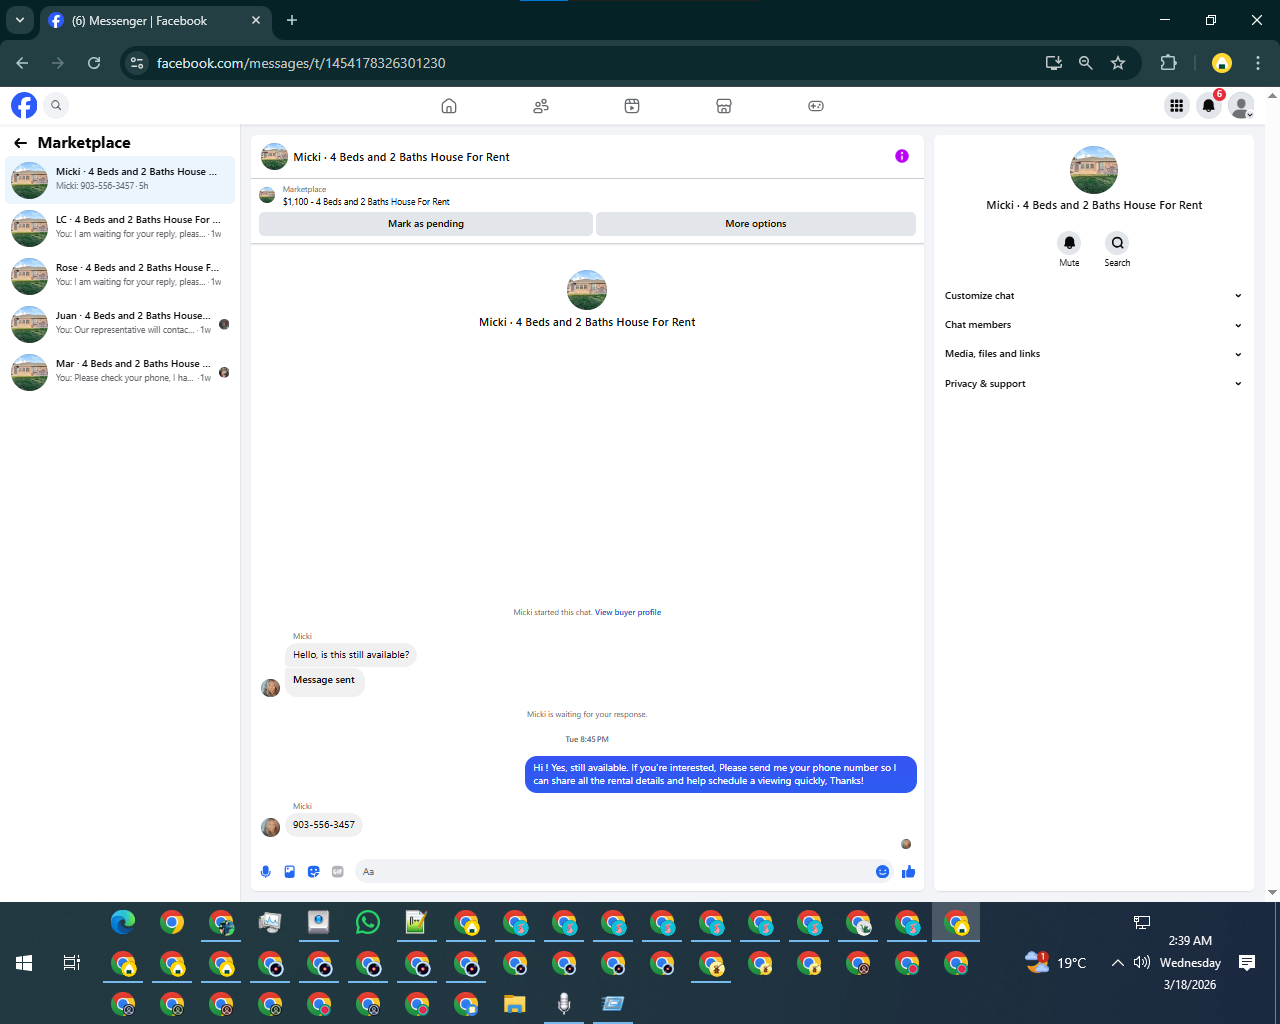
Task: Expand the Customize chat section
Action: tap(1093, 296)
